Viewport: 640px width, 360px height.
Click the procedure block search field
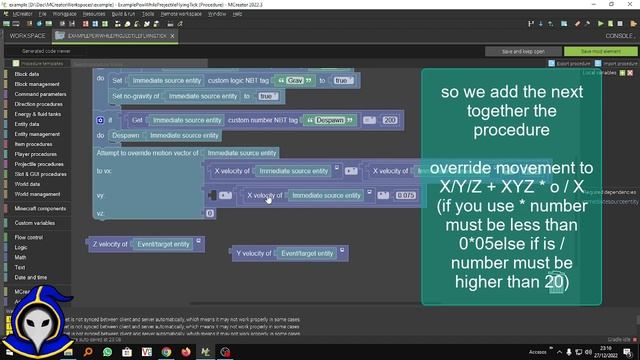(x=139, y=64)
